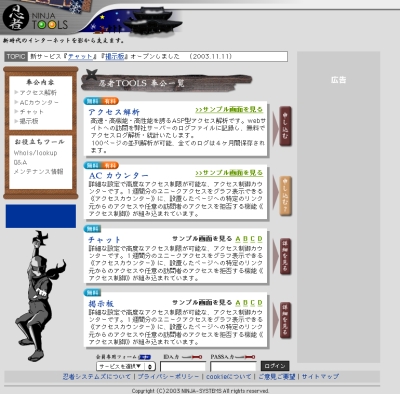Click the 無料 badge on チャット card
Screen dimensions: 400x394
(92, 229)
